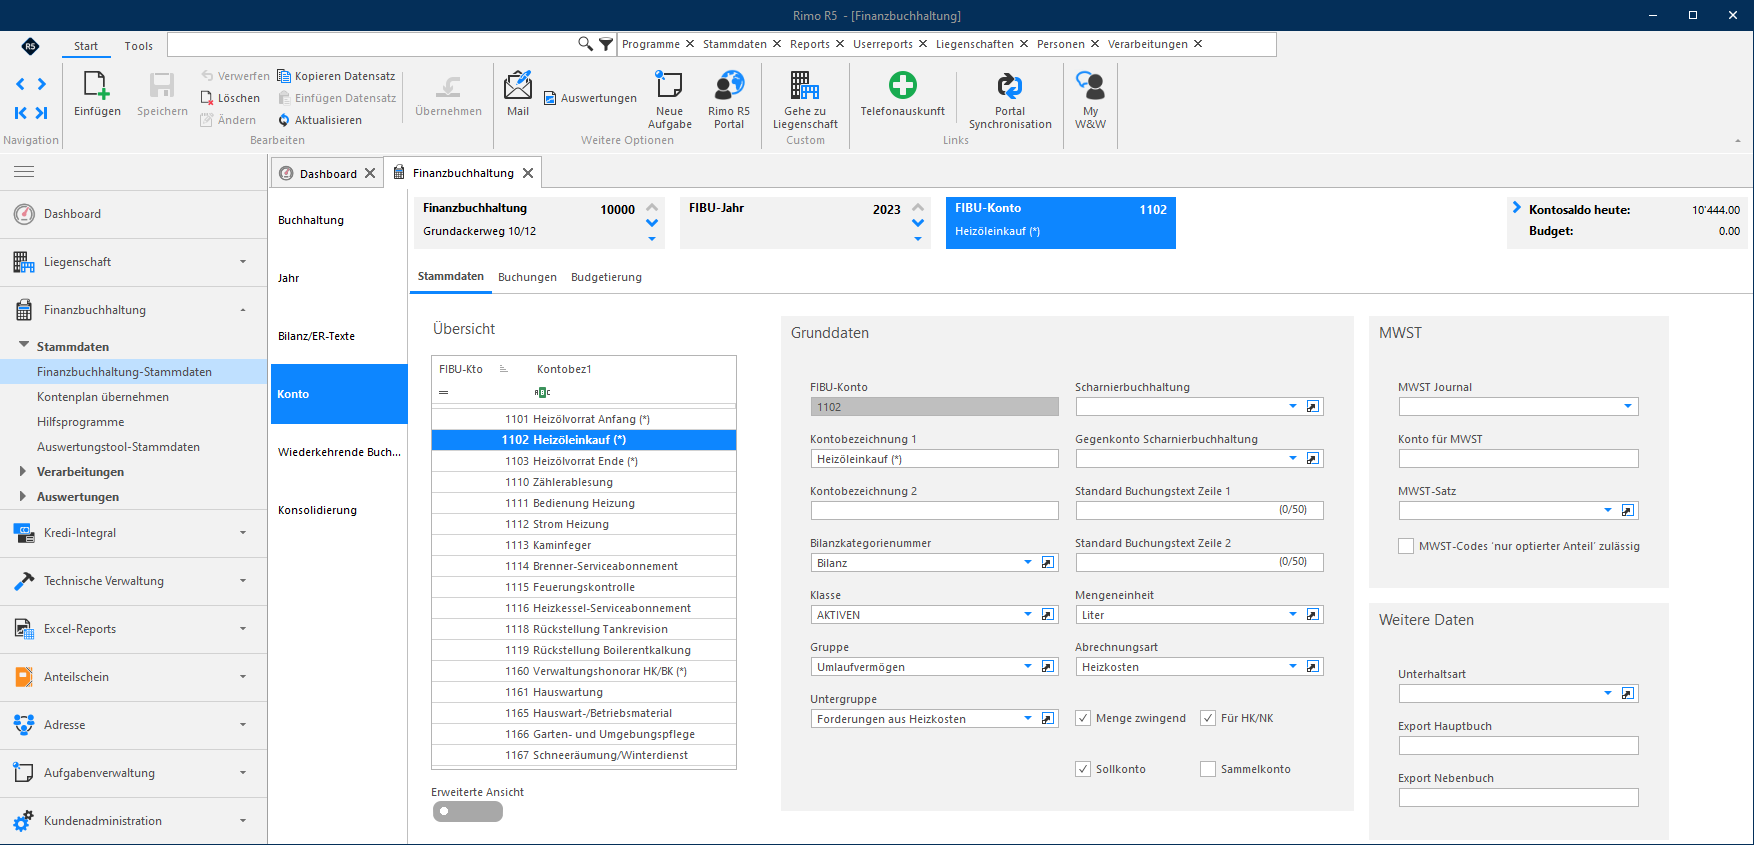Check MWST-Codes 'nur optierter Anteil' zulässig
Viewport: 1754px width, 845px height.
[x=1406, y=546]
